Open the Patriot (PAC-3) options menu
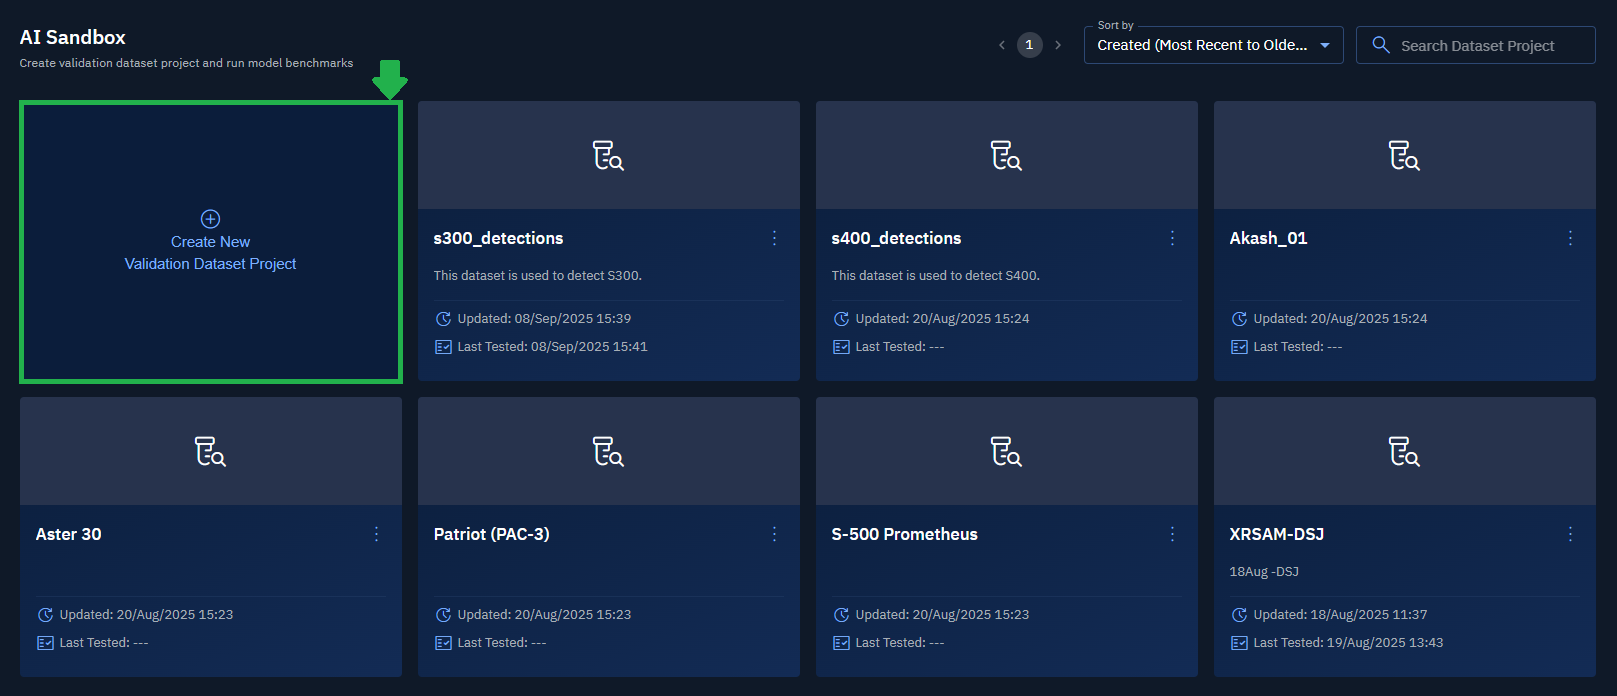Image resolution: width=1617 pixels, height=696 pixels. tap(774, 534)
